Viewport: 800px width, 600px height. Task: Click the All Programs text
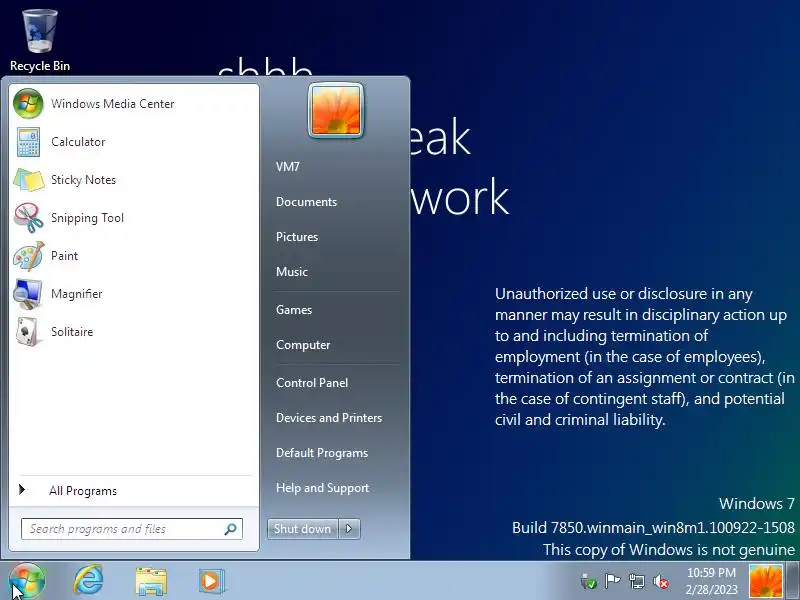(83, 491)
